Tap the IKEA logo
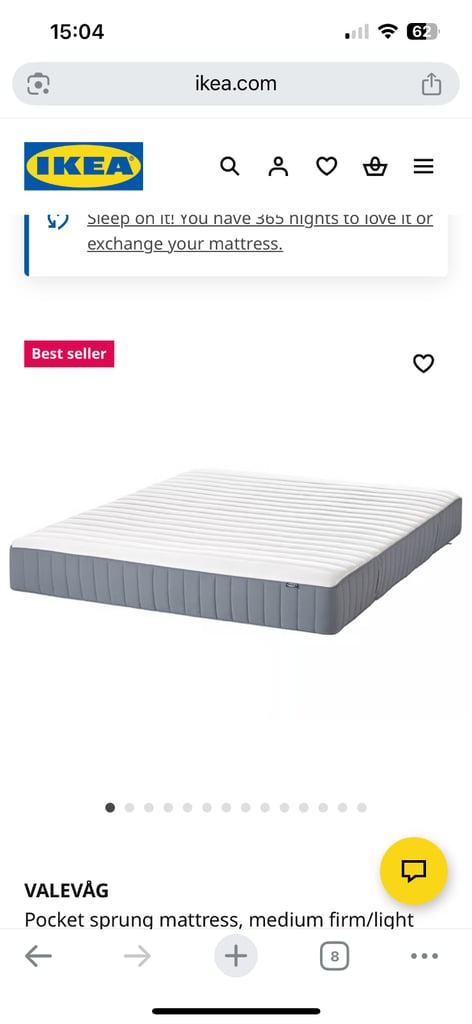Screen dimensions: 472x1024 (x=84, y=166)
